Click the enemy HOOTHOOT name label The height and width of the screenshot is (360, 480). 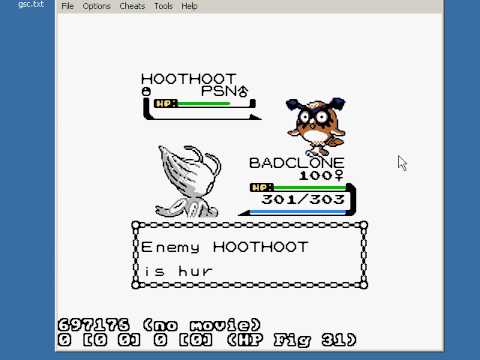coord(189,79)
